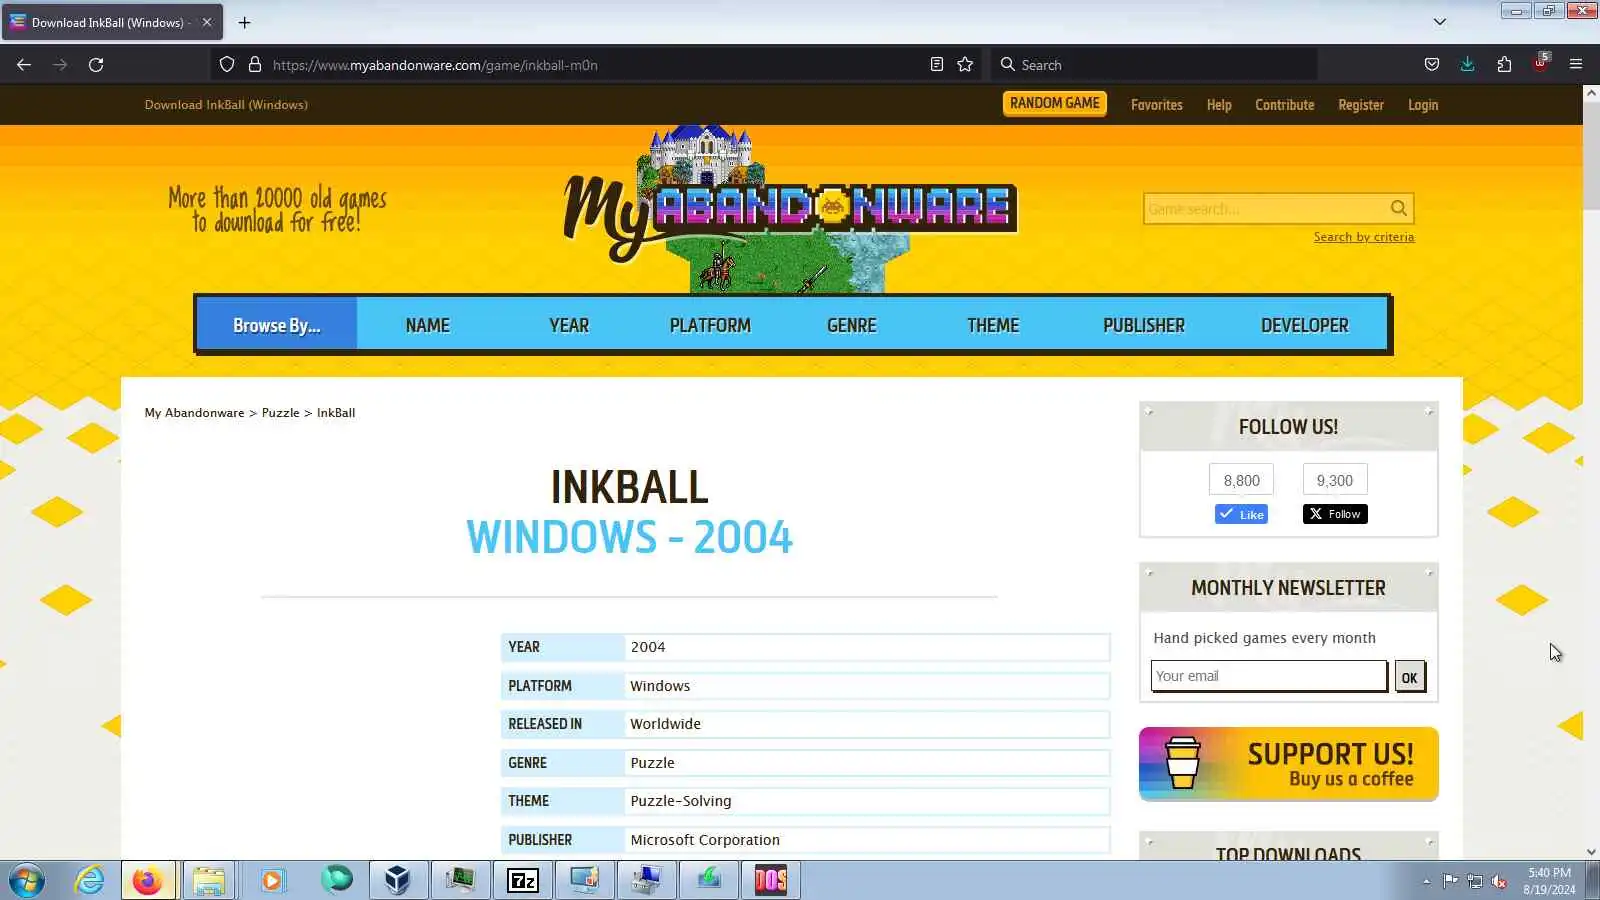1600x900 pixels.
Task: Click the Login link
Action: coord(1423,105)
